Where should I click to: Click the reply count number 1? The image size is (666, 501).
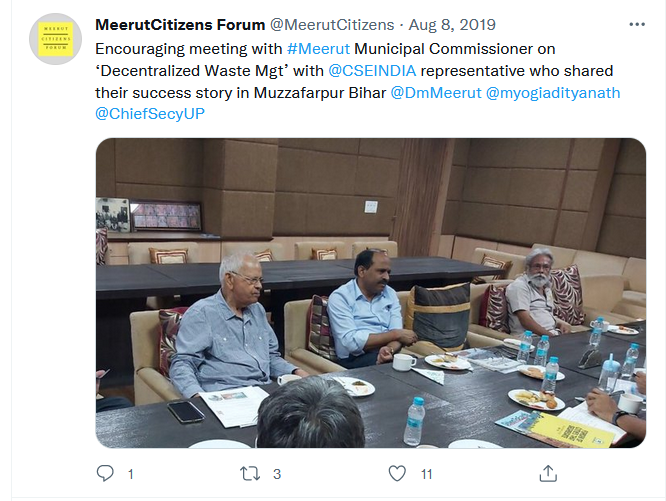[x=131, y=474]
